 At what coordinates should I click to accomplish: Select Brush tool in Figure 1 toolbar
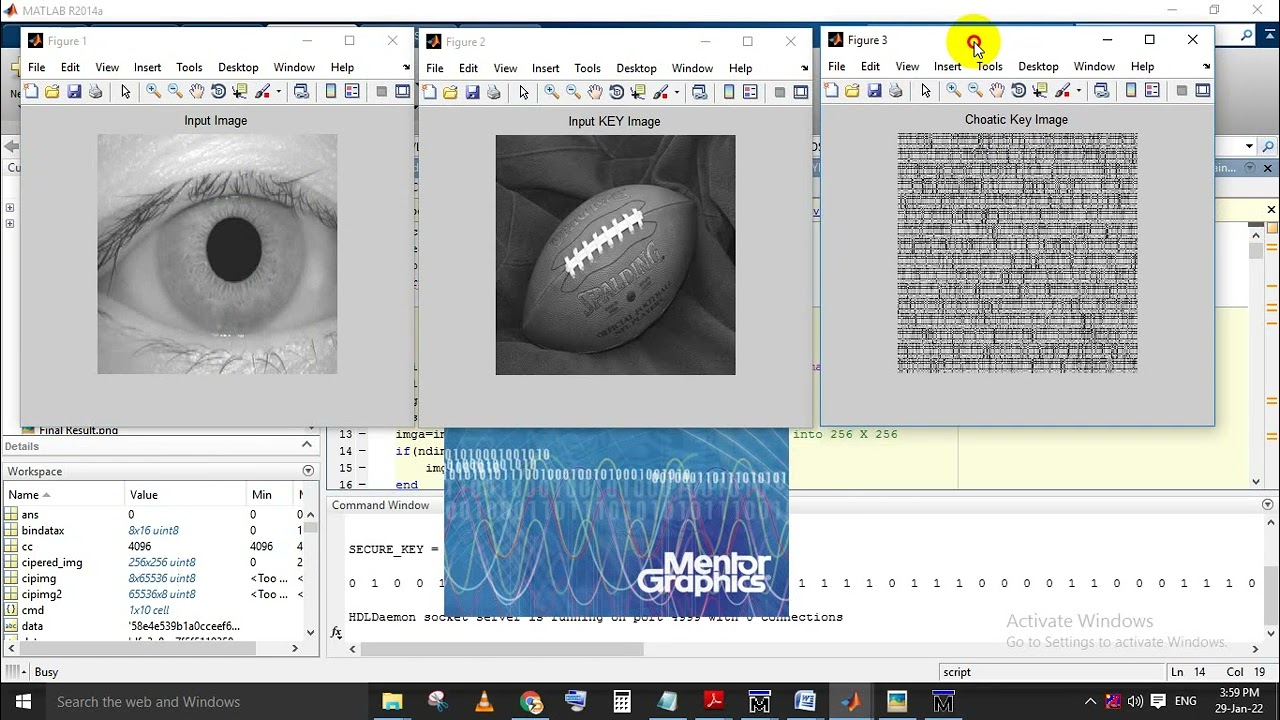262,91
